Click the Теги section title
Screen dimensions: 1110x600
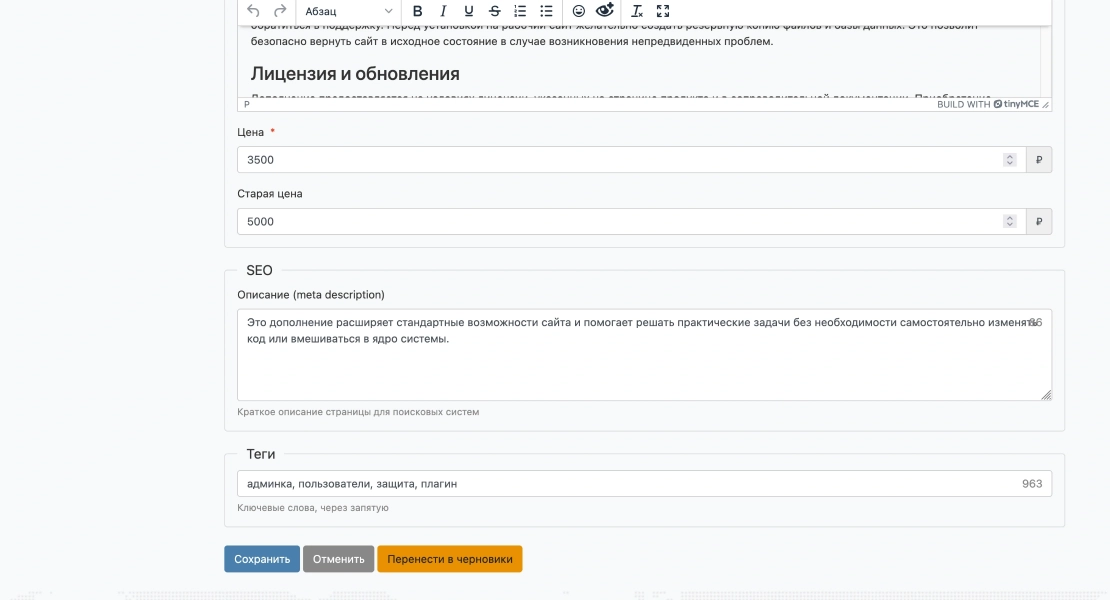pos(261,454)
